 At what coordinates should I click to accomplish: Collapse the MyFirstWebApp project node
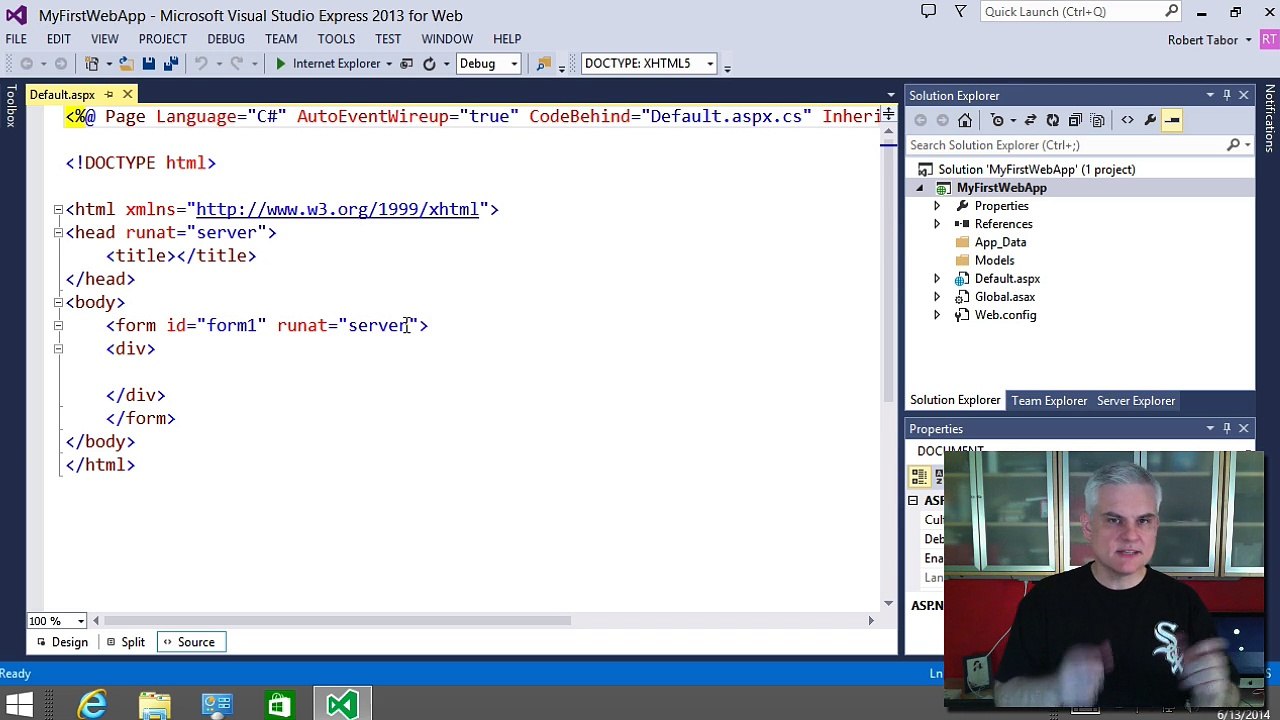point(920,188)
